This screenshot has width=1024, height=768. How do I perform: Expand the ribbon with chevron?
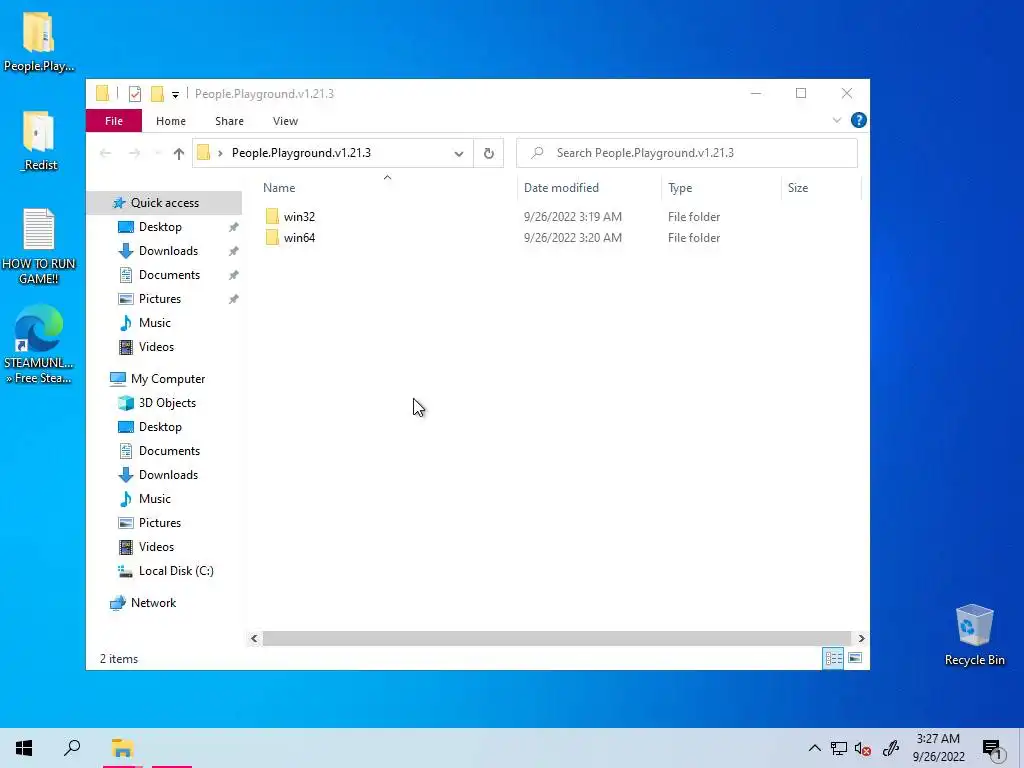(837, 120)
